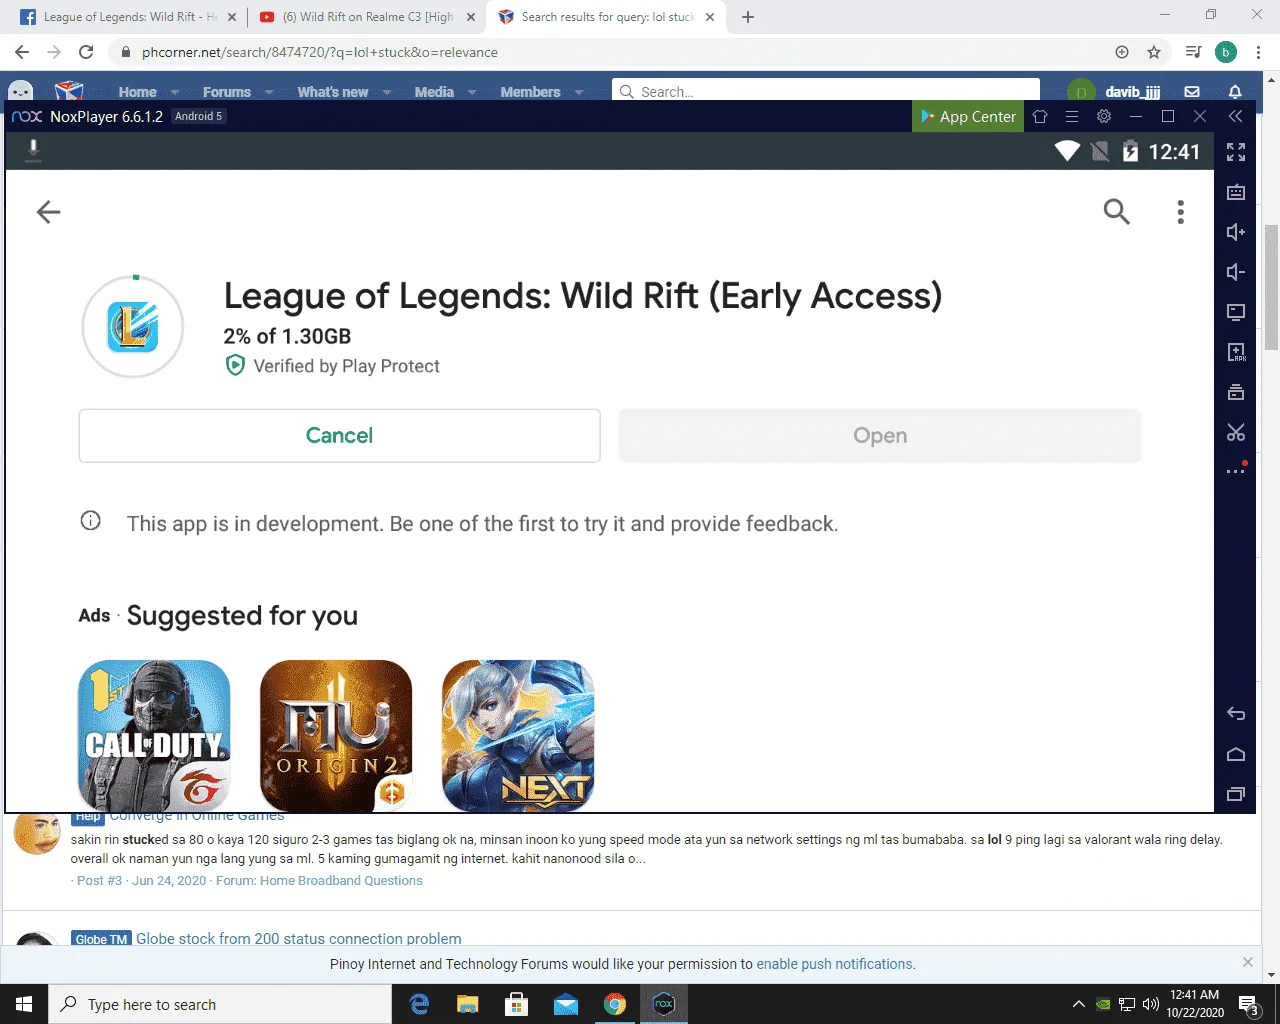Open davib_jjjj account menu
The width and height of the screenshot is (1280, 1024).
pyautogui.click(x=1114, y=92)
